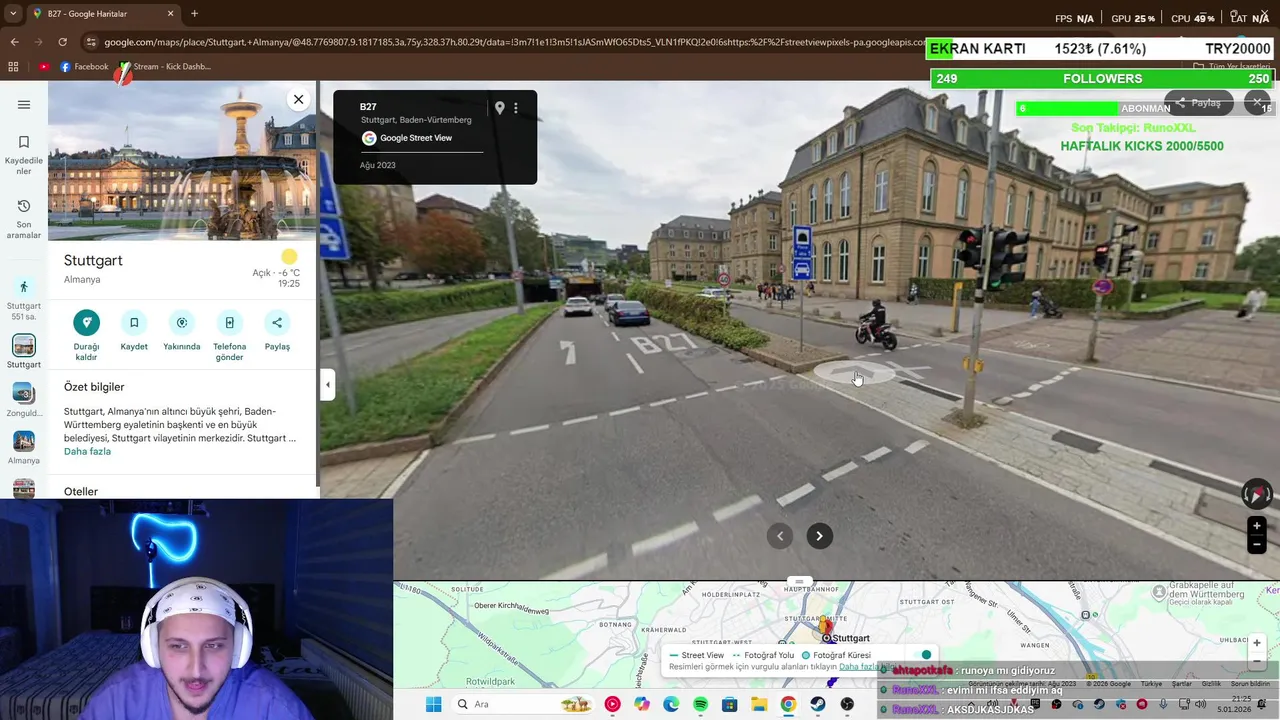
Task: Click the location pin icon on B27 card
Action: [499, 108]
